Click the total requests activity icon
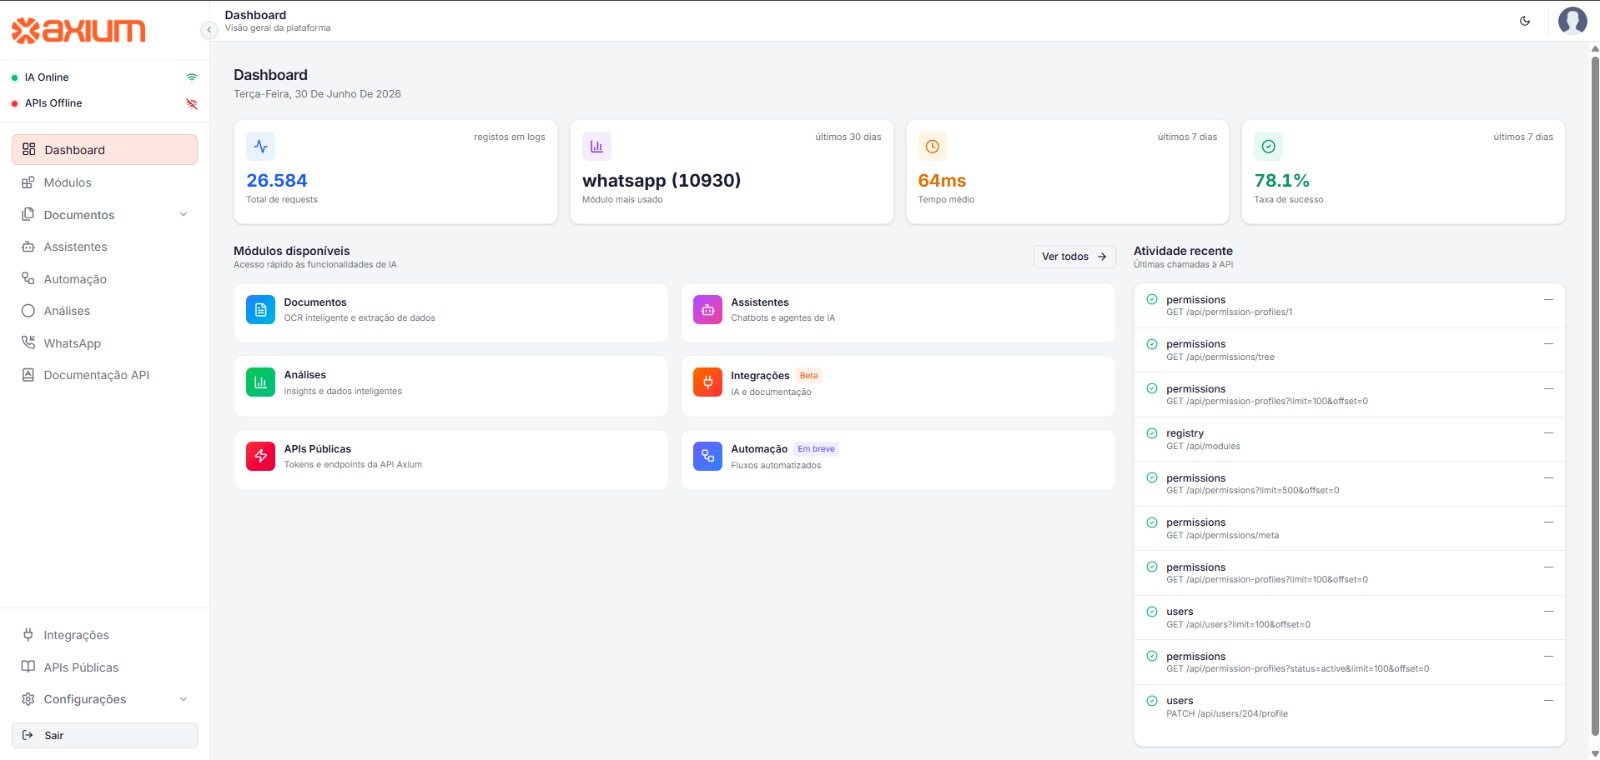Screen dimensions: 1600x760 pos(261,146)
